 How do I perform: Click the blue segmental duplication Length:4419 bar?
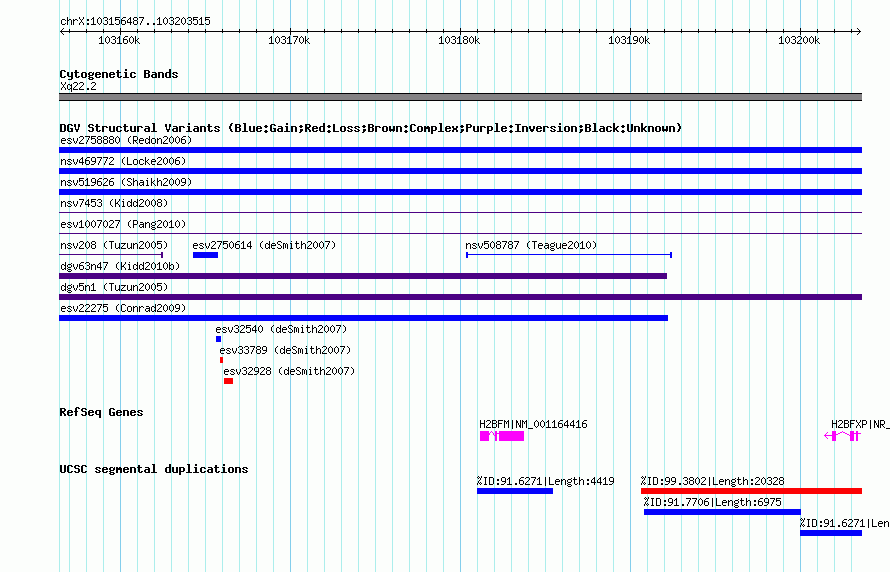pos(515,491)
